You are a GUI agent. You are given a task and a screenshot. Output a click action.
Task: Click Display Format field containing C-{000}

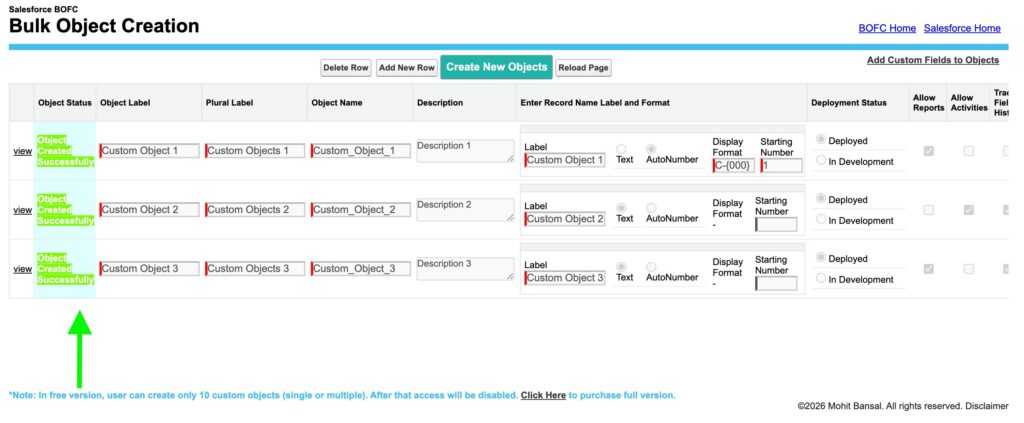coord(734,166)
